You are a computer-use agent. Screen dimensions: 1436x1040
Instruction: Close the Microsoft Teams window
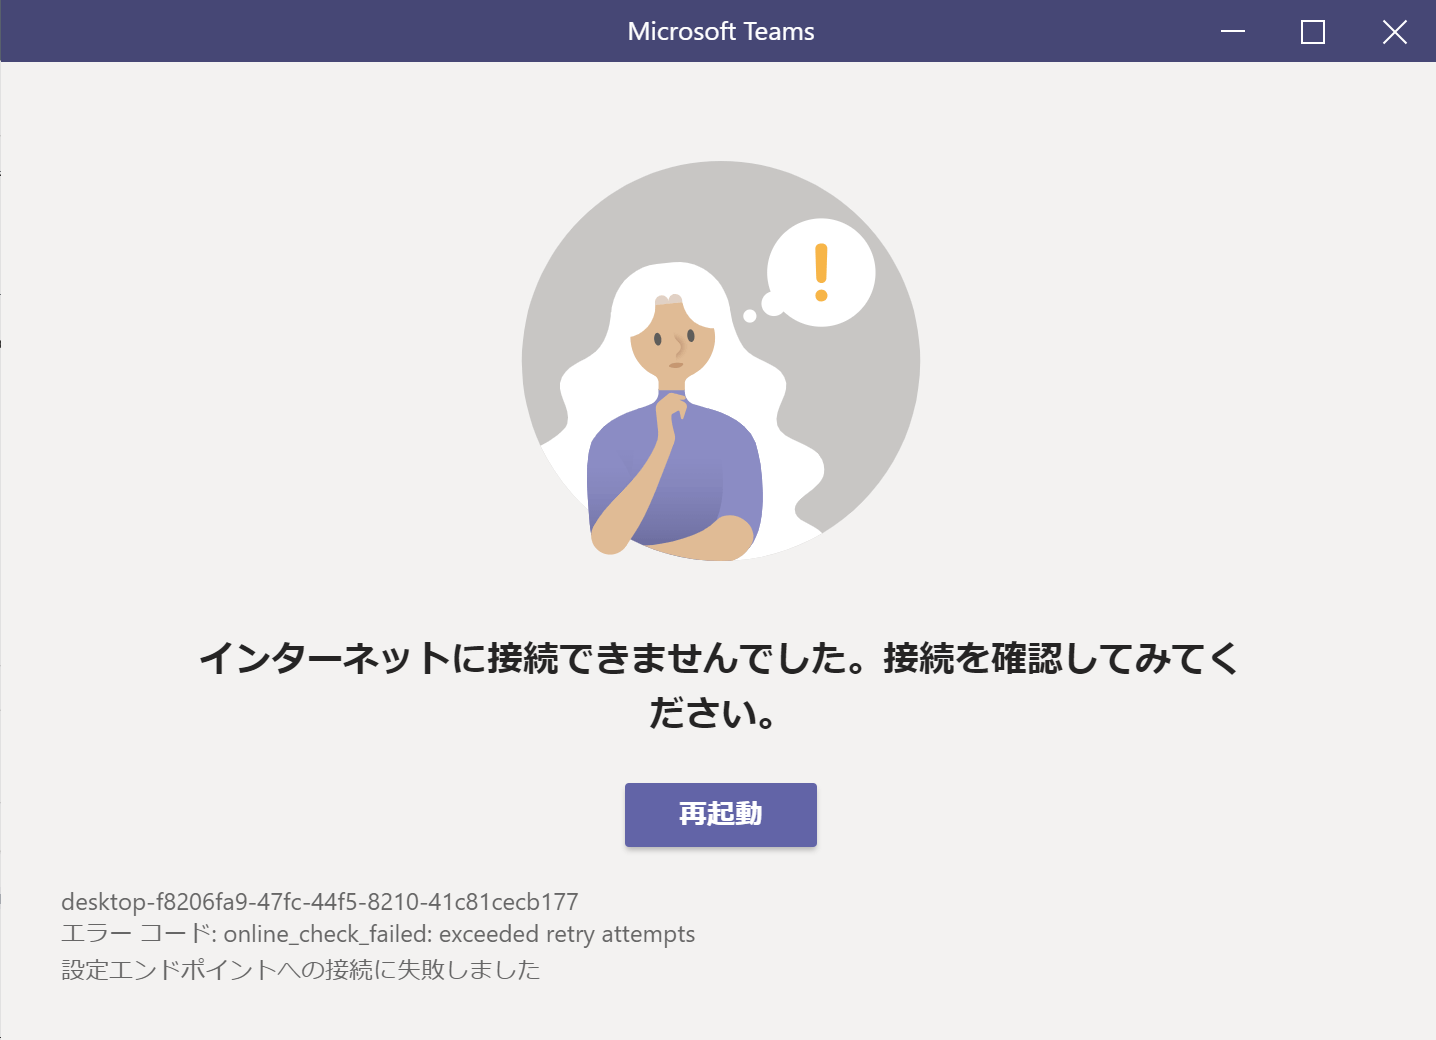click(1394, 32)
